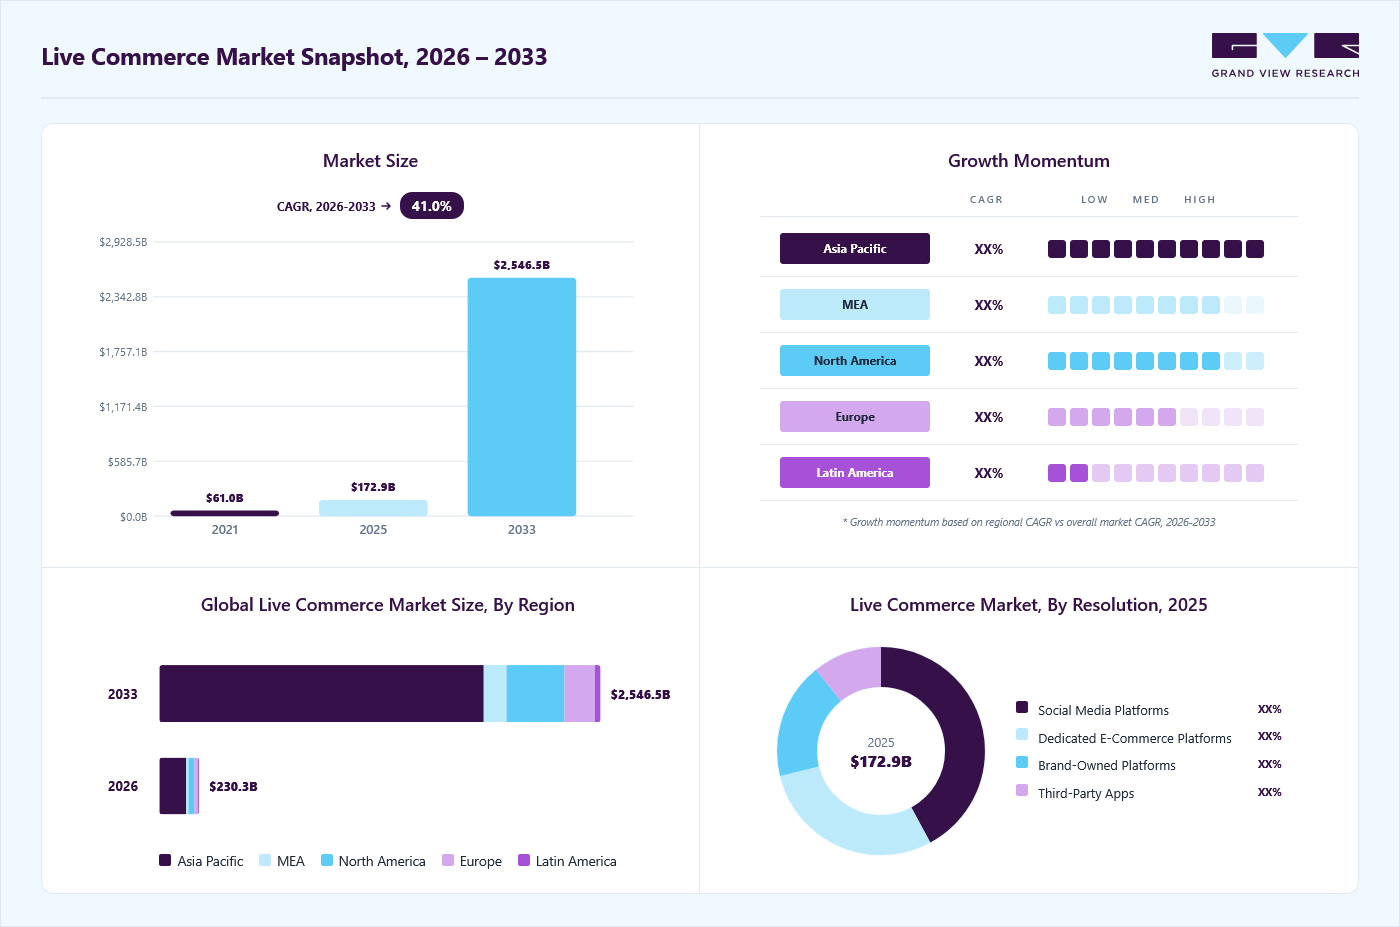Click the Asia Pacific momentum indicator squares

coord(1156,249)
